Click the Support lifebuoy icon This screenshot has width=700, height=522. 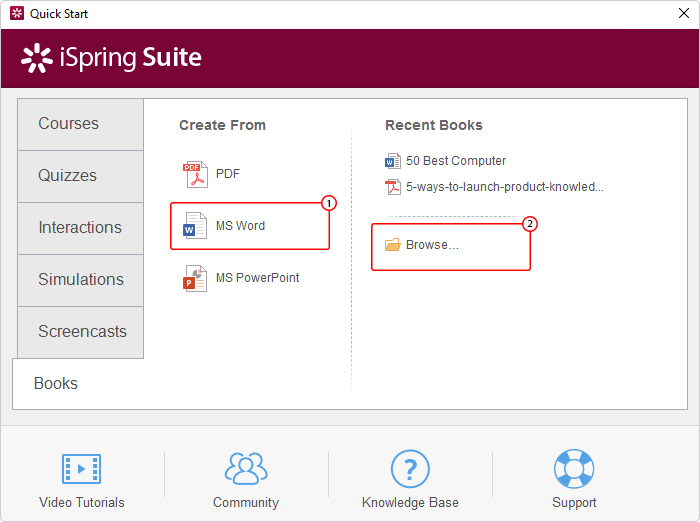(574, 469)
